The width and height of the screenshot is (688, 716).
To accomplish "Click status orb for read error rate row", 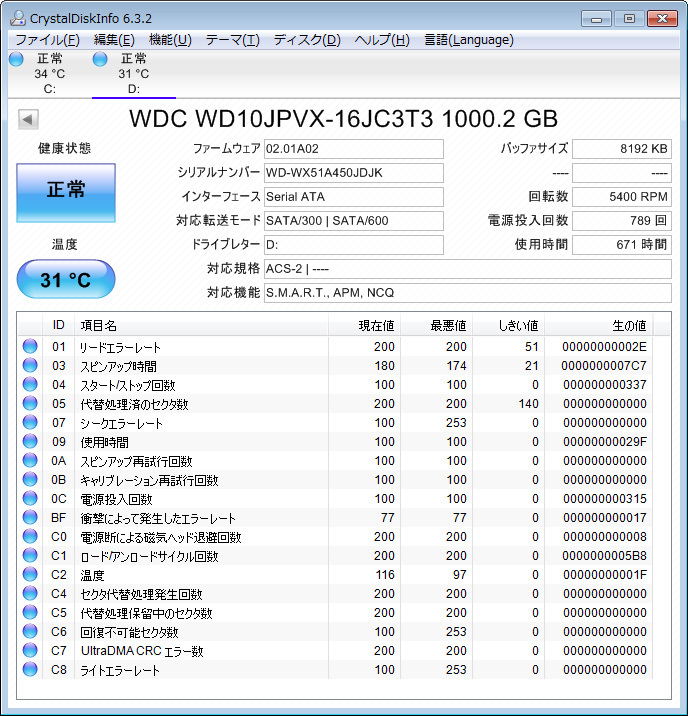I will pos(29,347).
